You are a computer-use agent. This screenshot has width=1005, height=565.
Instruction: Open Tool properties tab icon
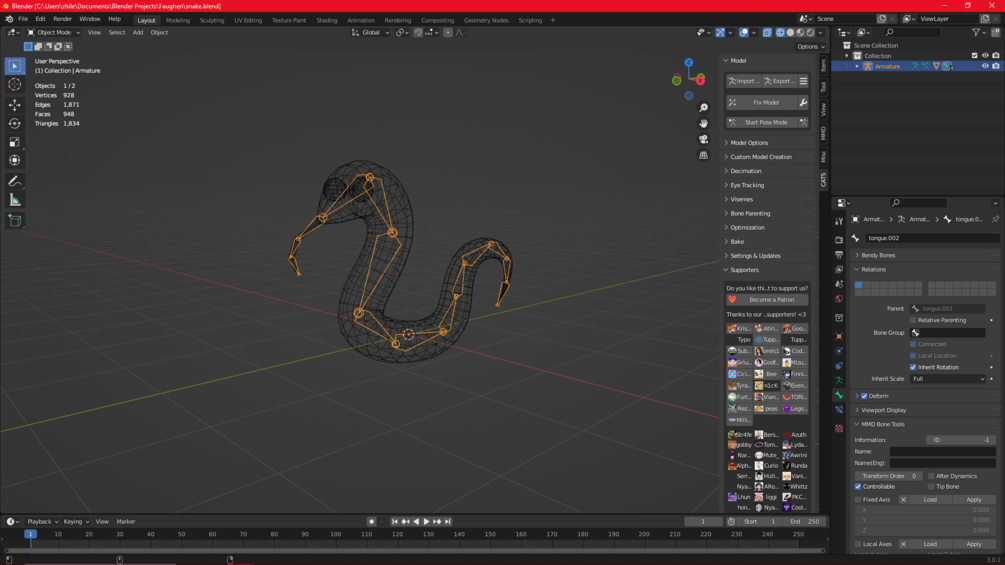839,221
